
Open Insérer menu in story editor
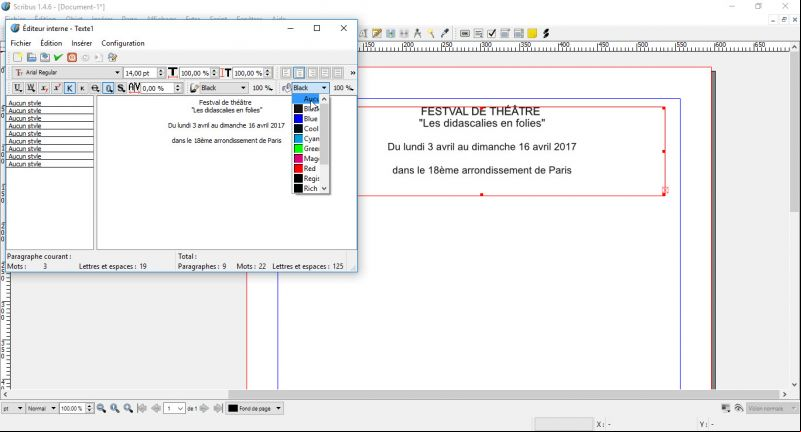[x=82, y=43]
